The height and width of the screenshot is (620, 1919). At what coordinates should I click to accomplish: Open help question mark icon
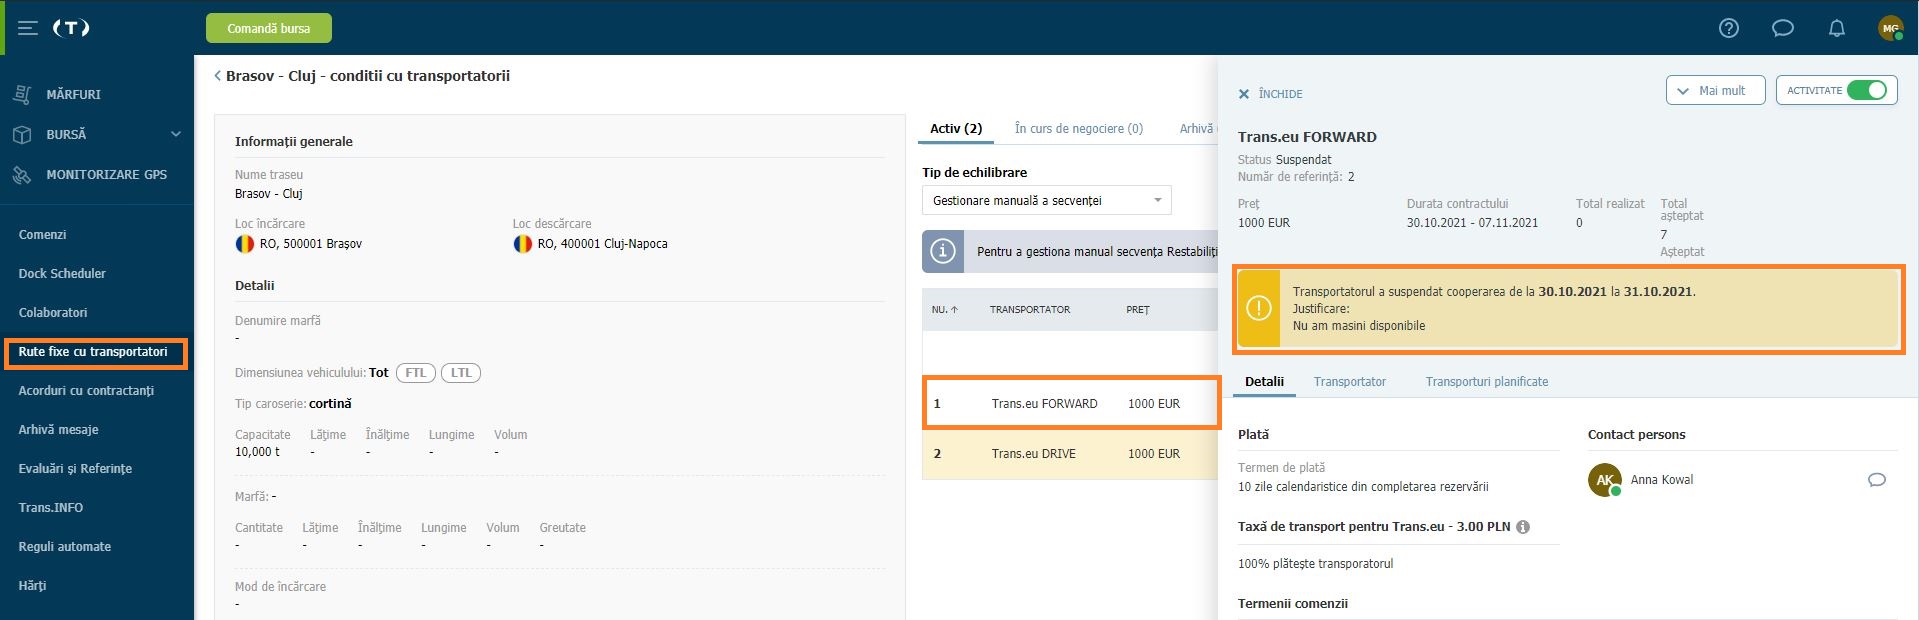pyautogui.click(x=1729, y=28)
